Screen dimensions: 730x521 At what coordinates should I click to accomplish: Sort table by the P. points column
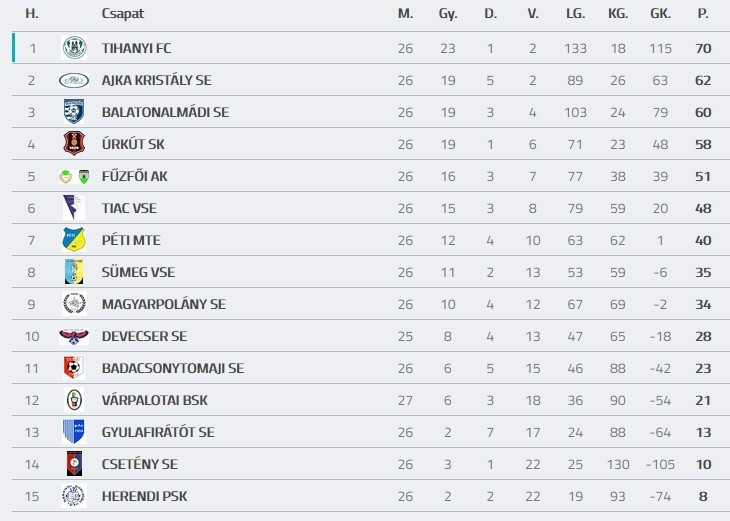(x=703, y=14)
